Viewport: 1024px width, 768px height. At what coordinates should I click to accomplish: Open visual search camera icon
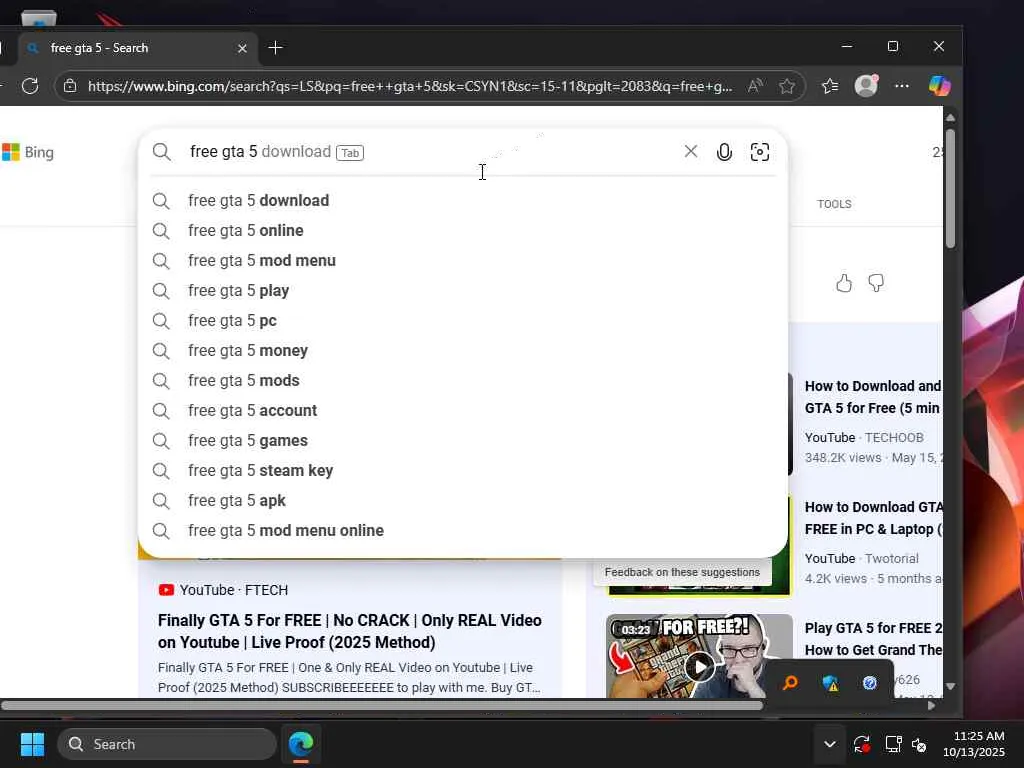(x=760, y=152)
